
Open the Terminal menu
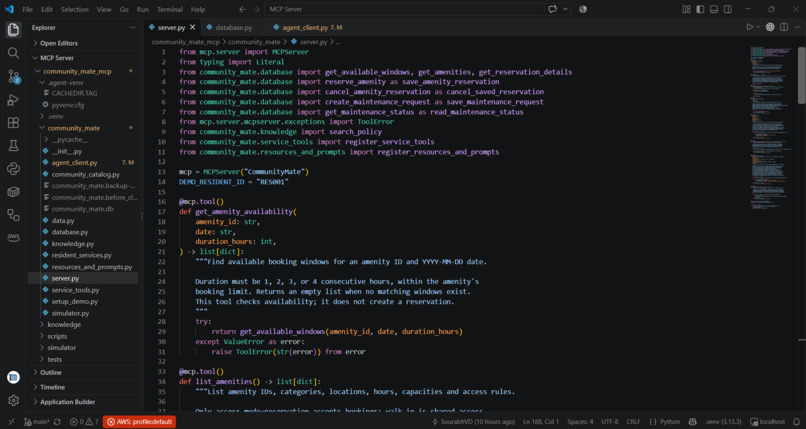[x=170, y=9]
